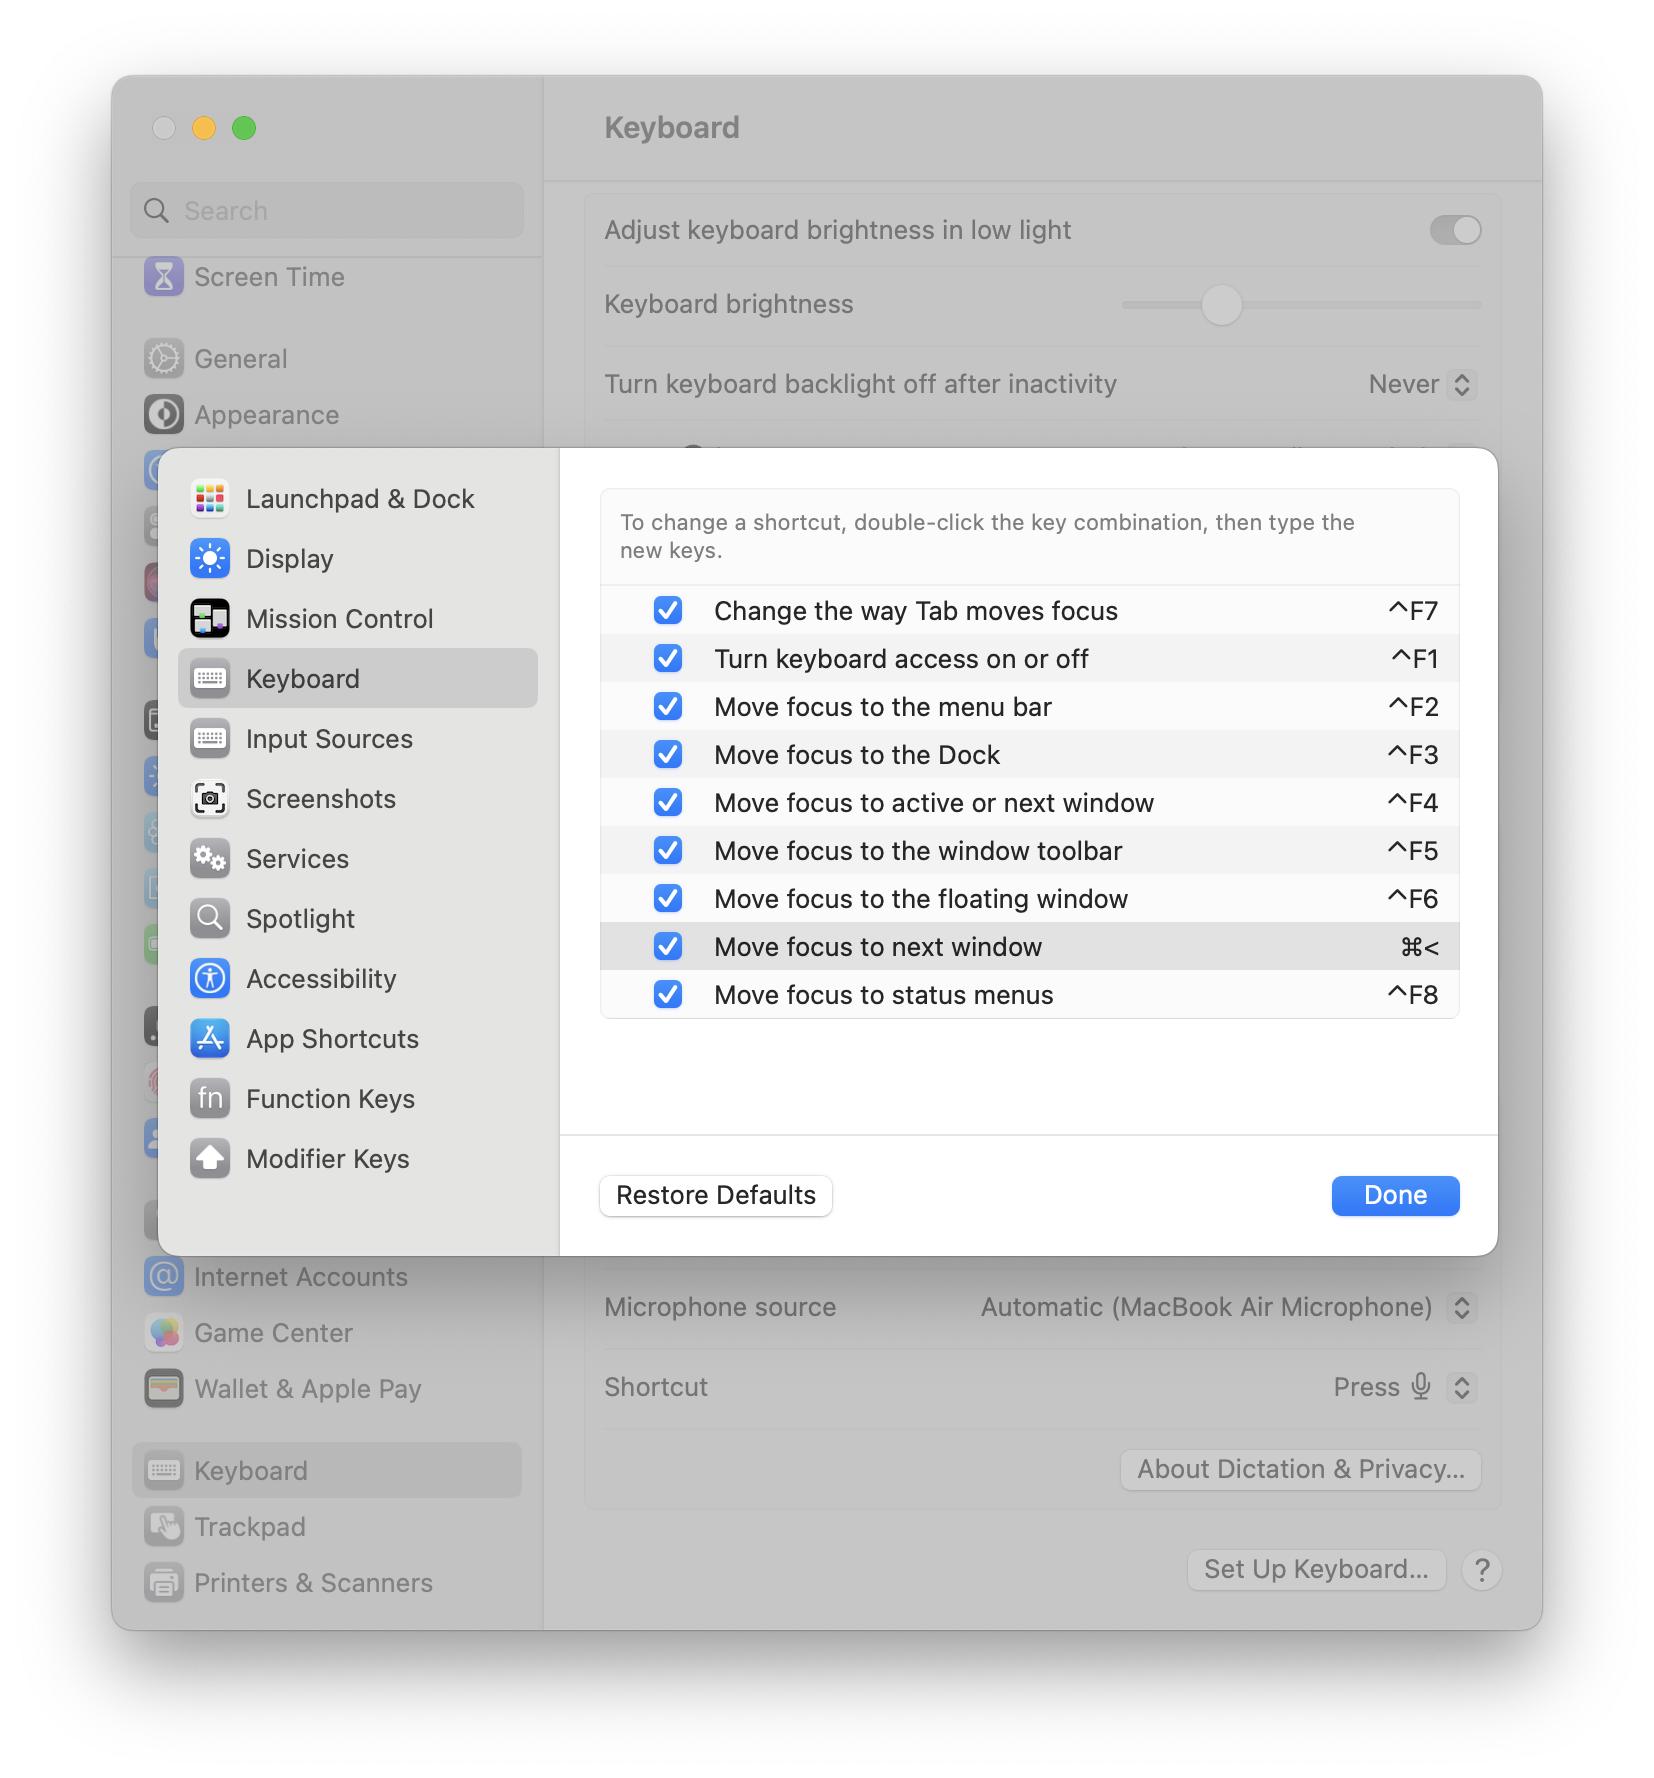The image size is (1654, 1778).
Task: Open Screenshots shortcut settings via its camera icon
Action: click(x=210, y=798)
